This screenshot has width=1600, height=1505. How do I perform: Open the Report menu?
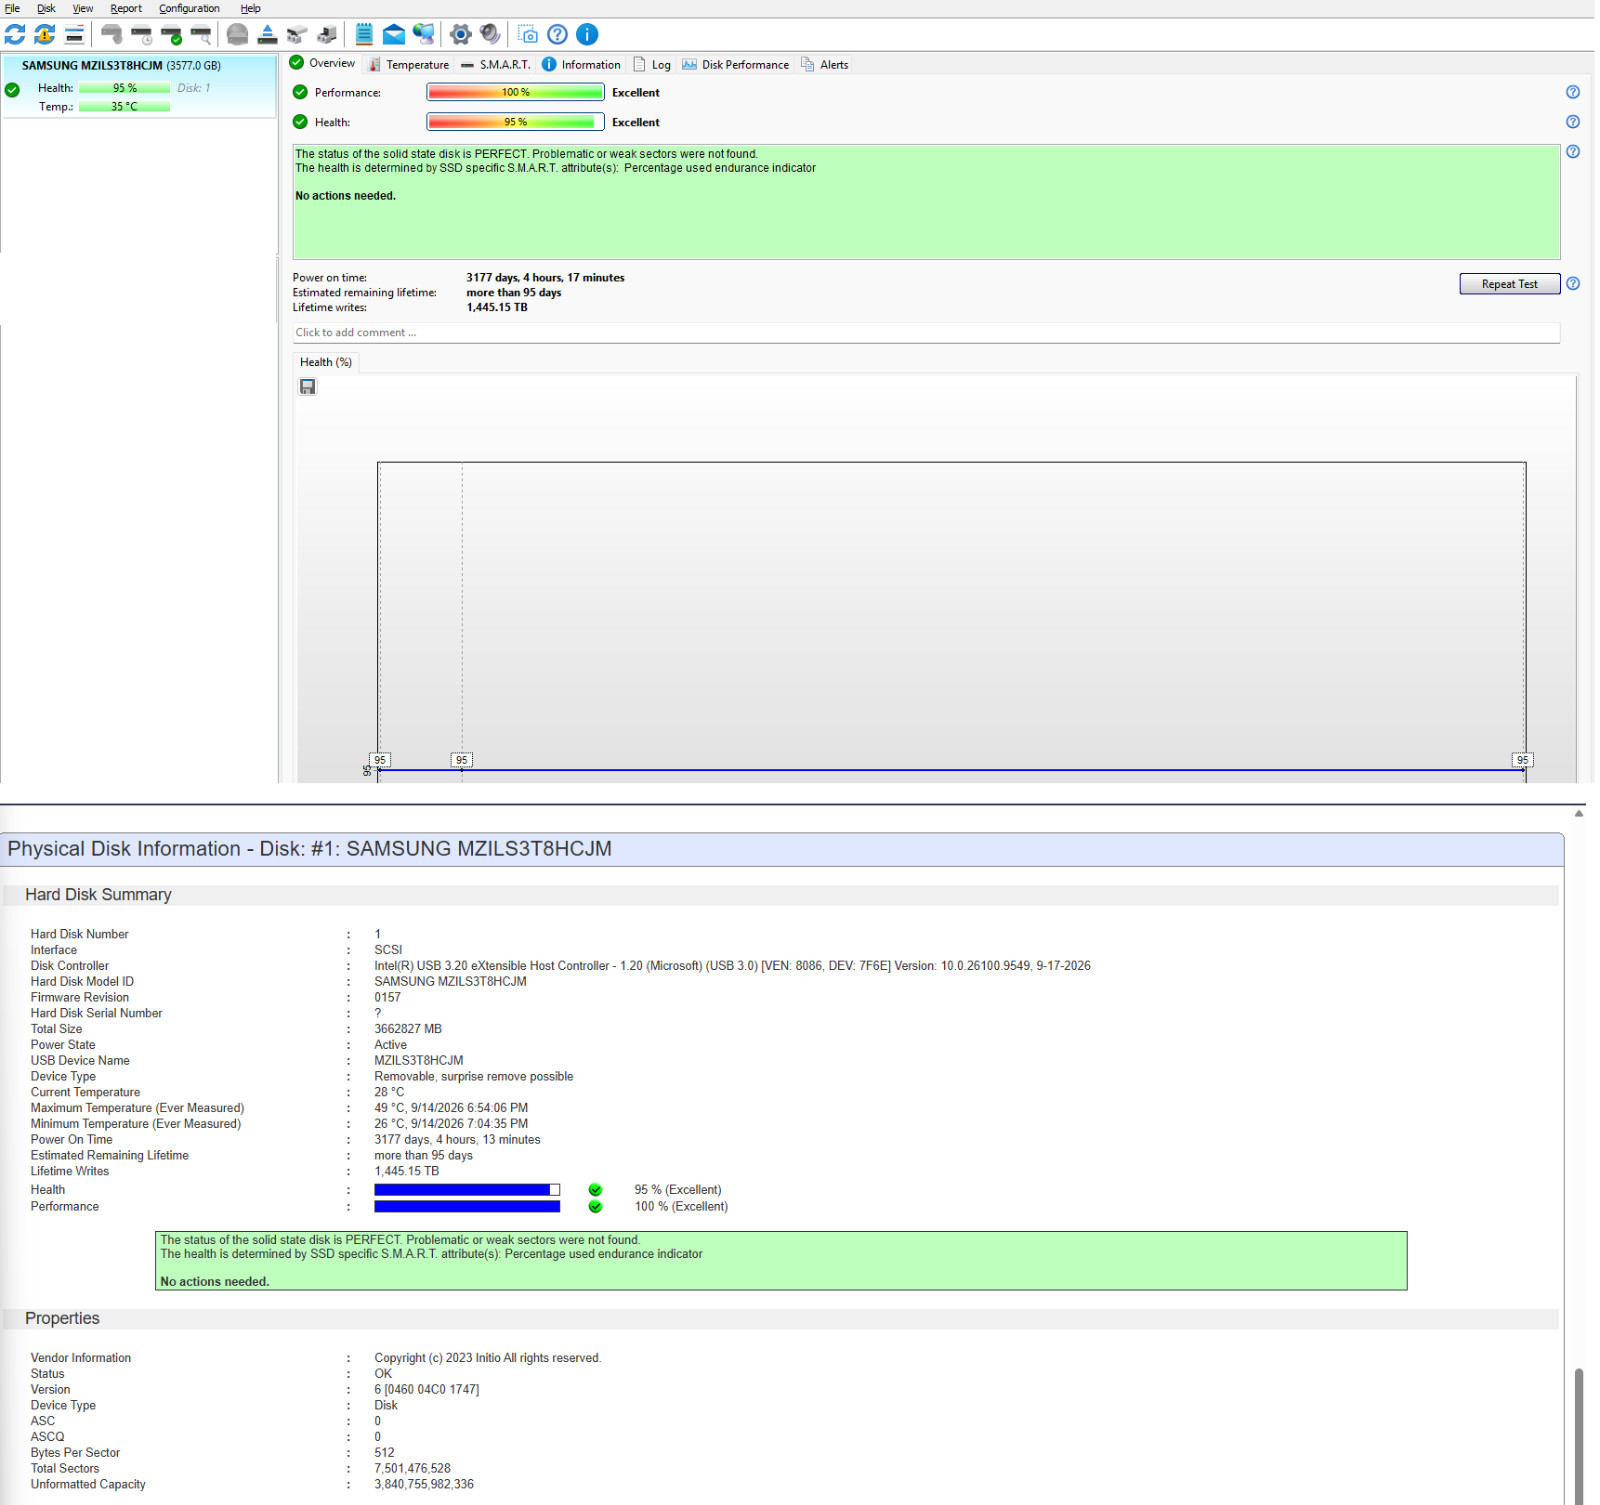(x=126, y=8)
